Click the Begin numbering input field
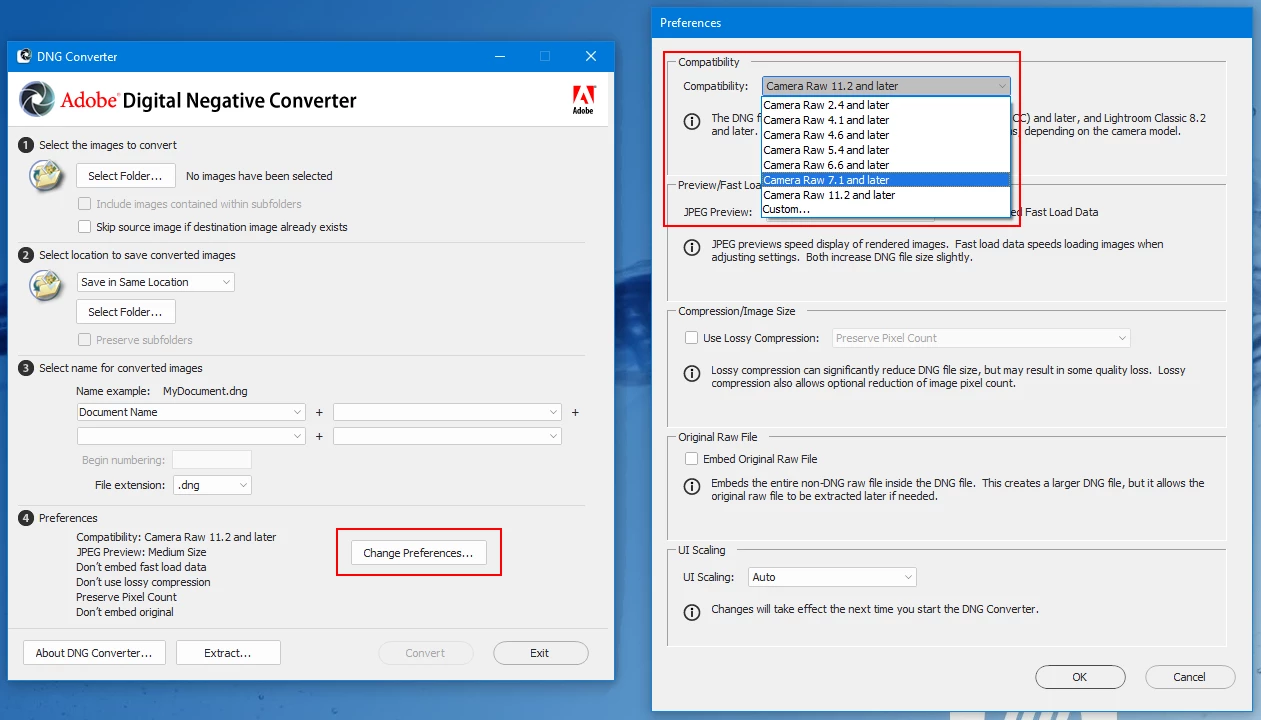This screenshot has width=1261, height=720. (x=212, y=460)
